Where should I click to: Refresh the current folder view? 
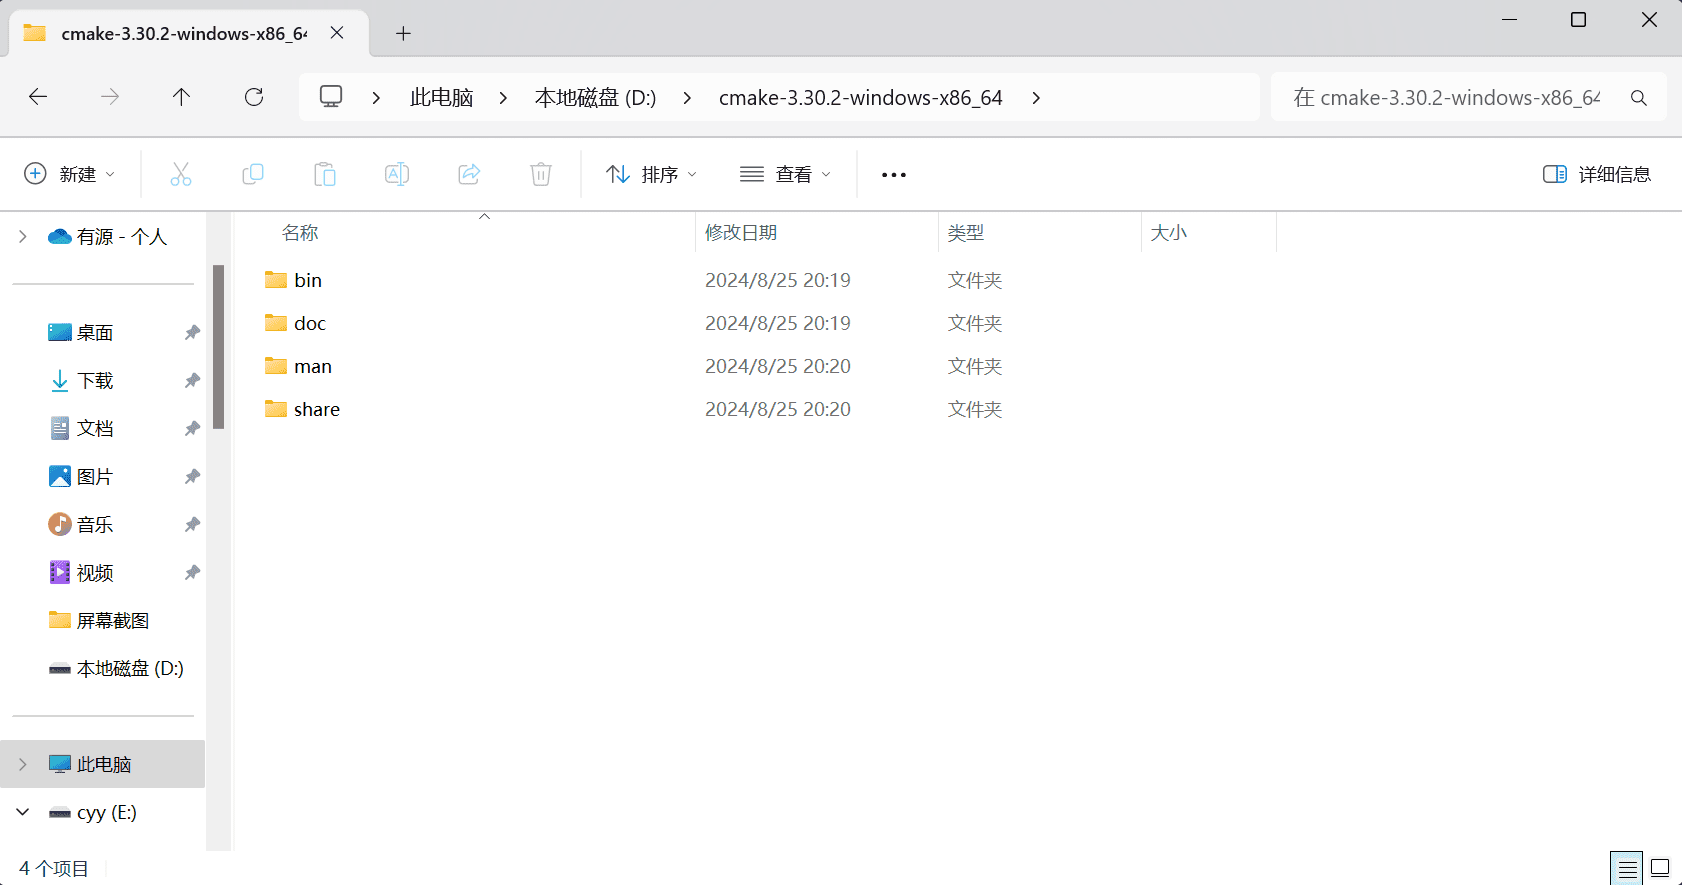254,97
